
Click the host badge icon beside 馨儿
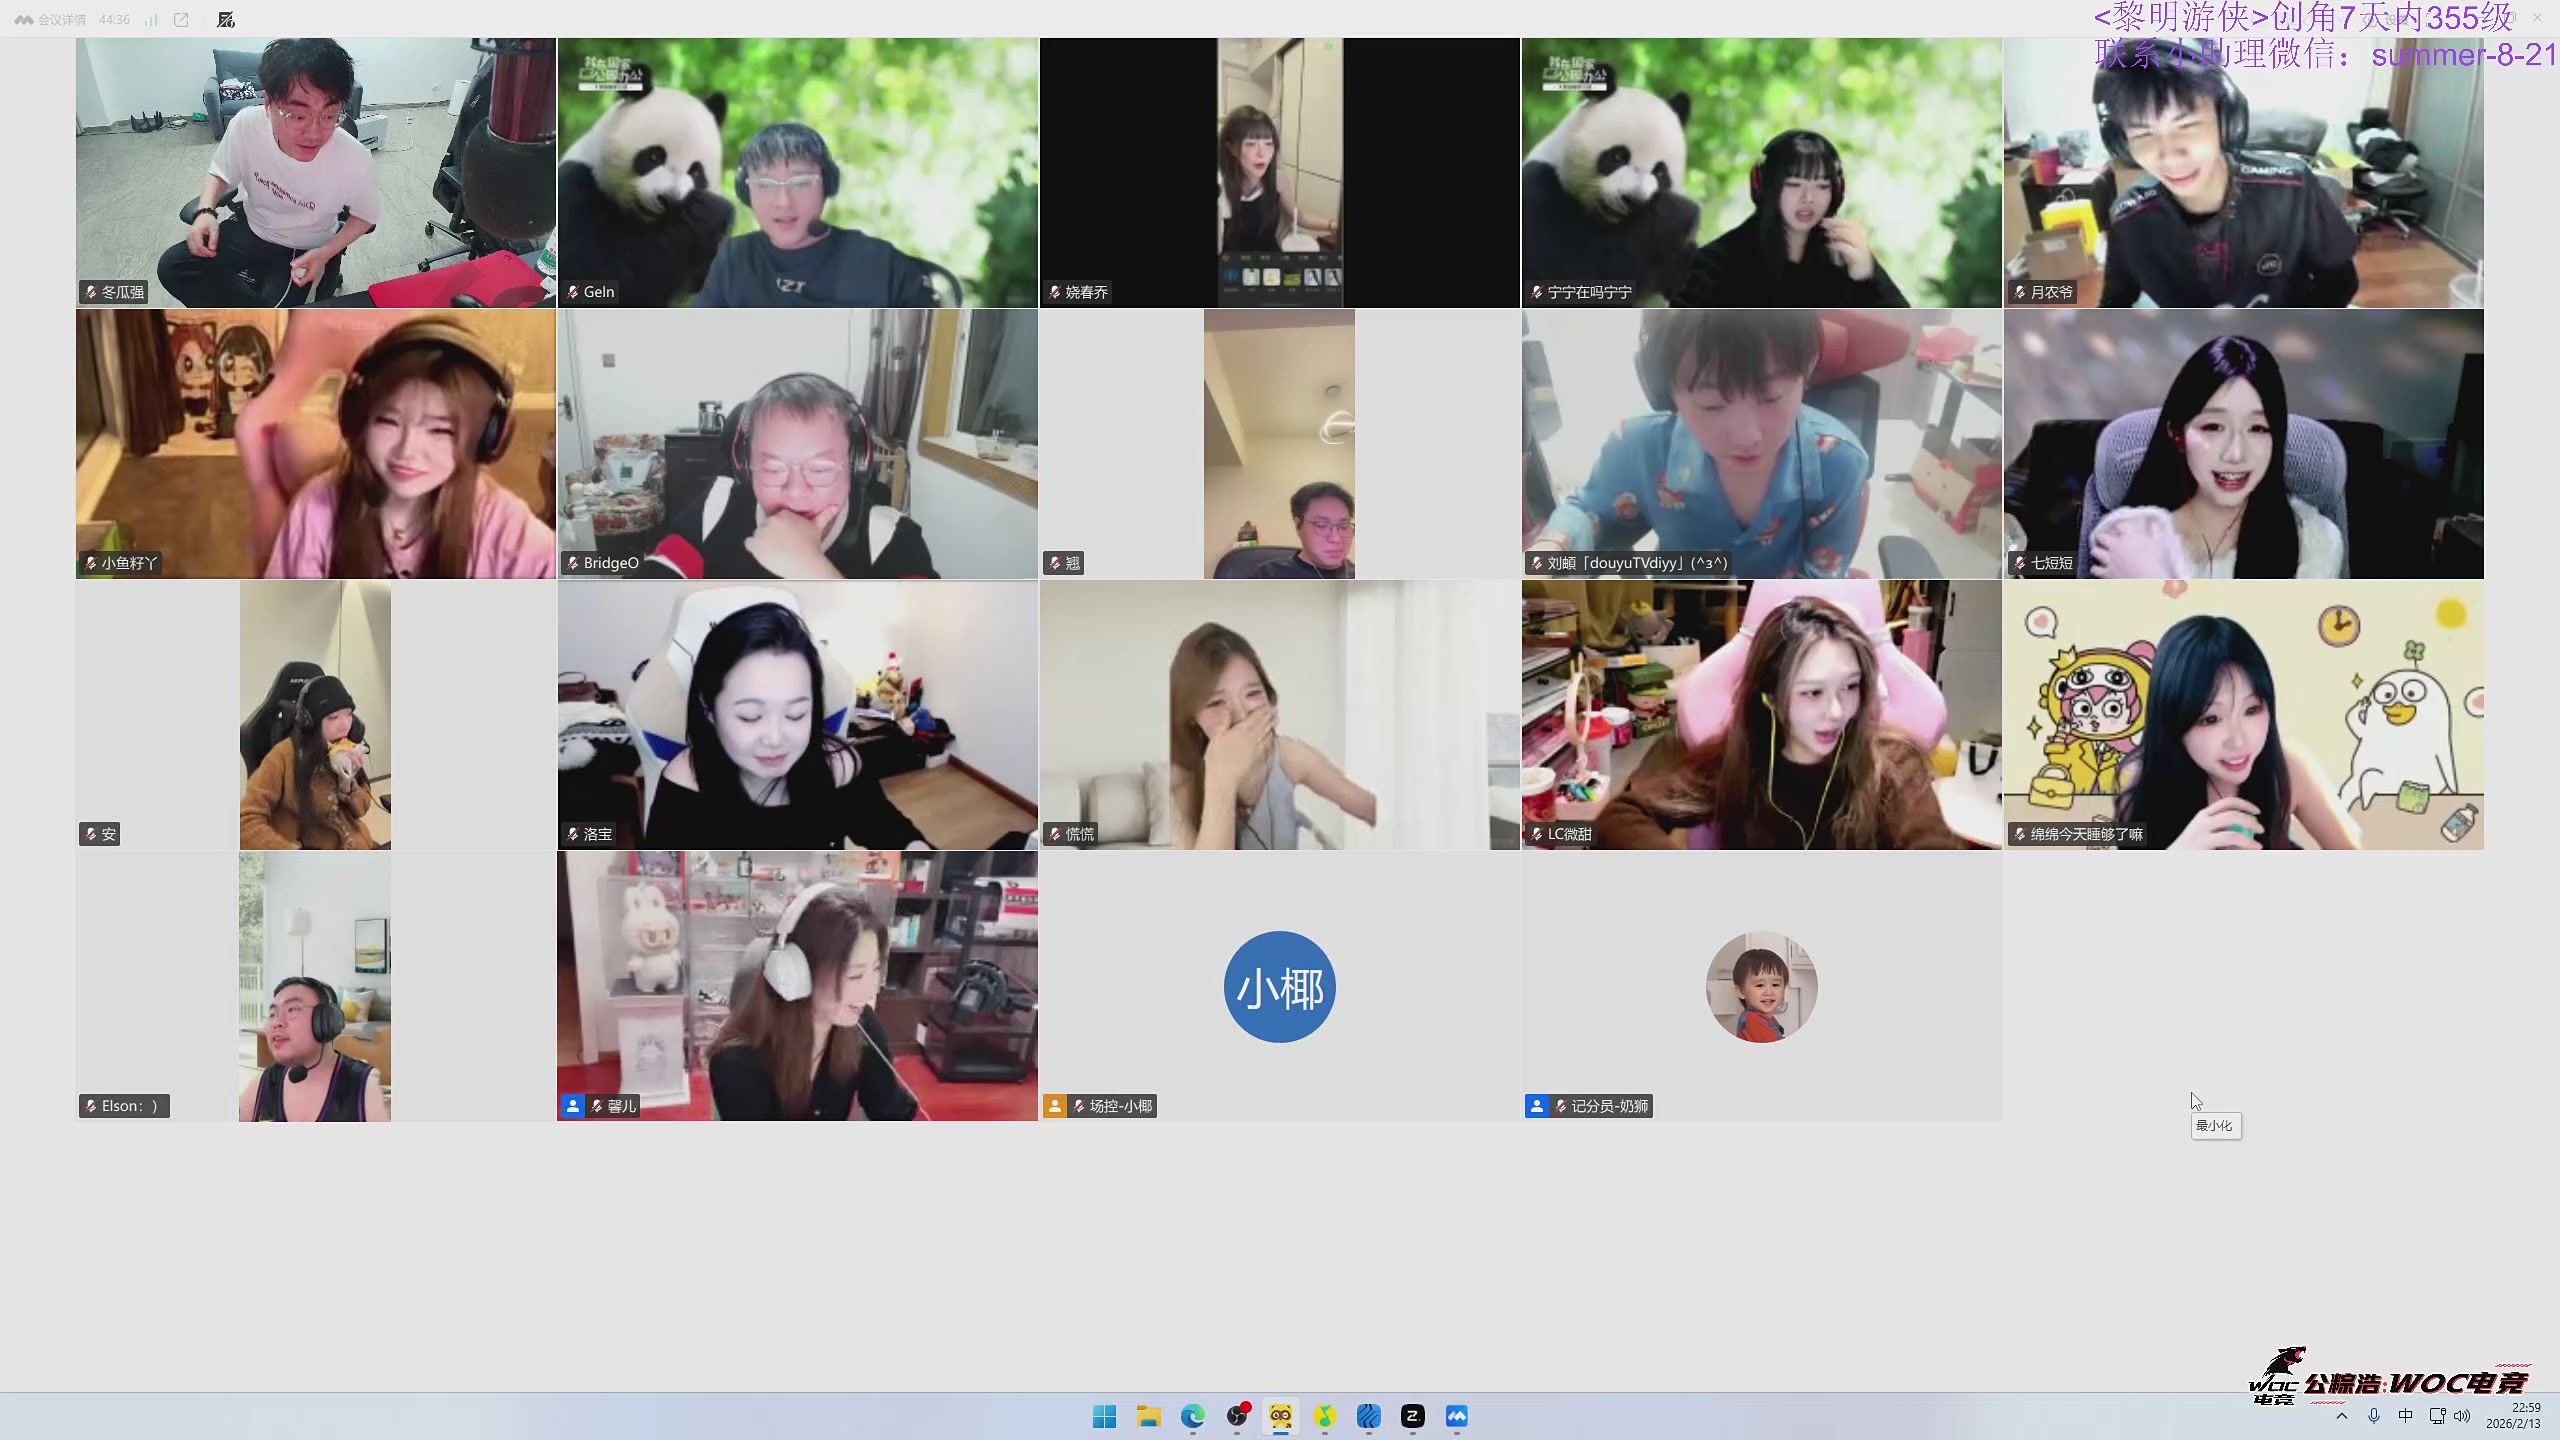click(572, 1106)
